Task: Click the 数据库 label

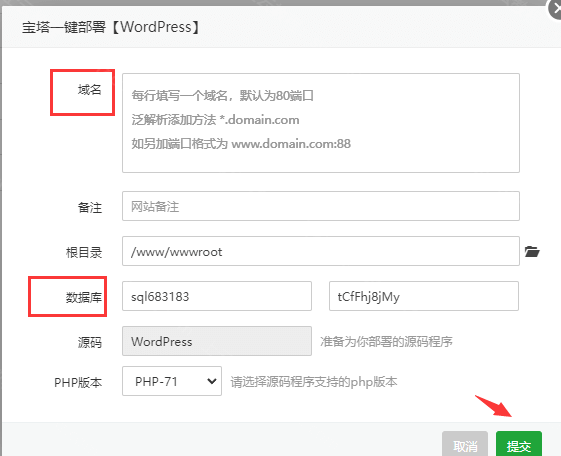Action: 84,297
